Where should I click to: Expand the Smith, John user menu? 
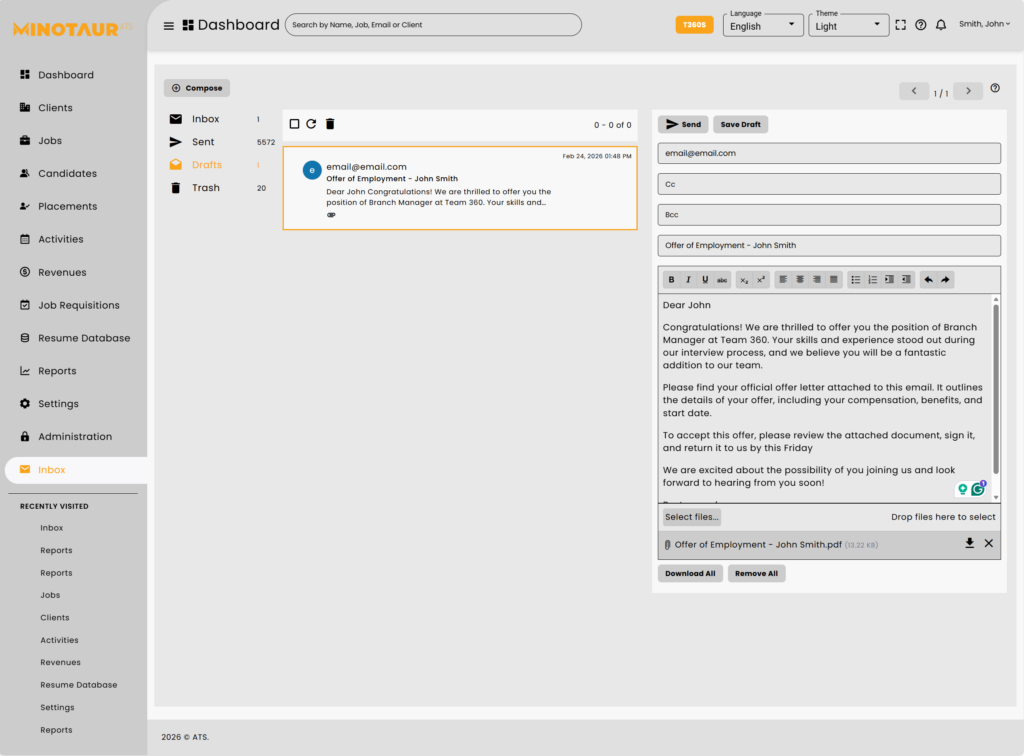pyautogui.click(x=984, y=24)
